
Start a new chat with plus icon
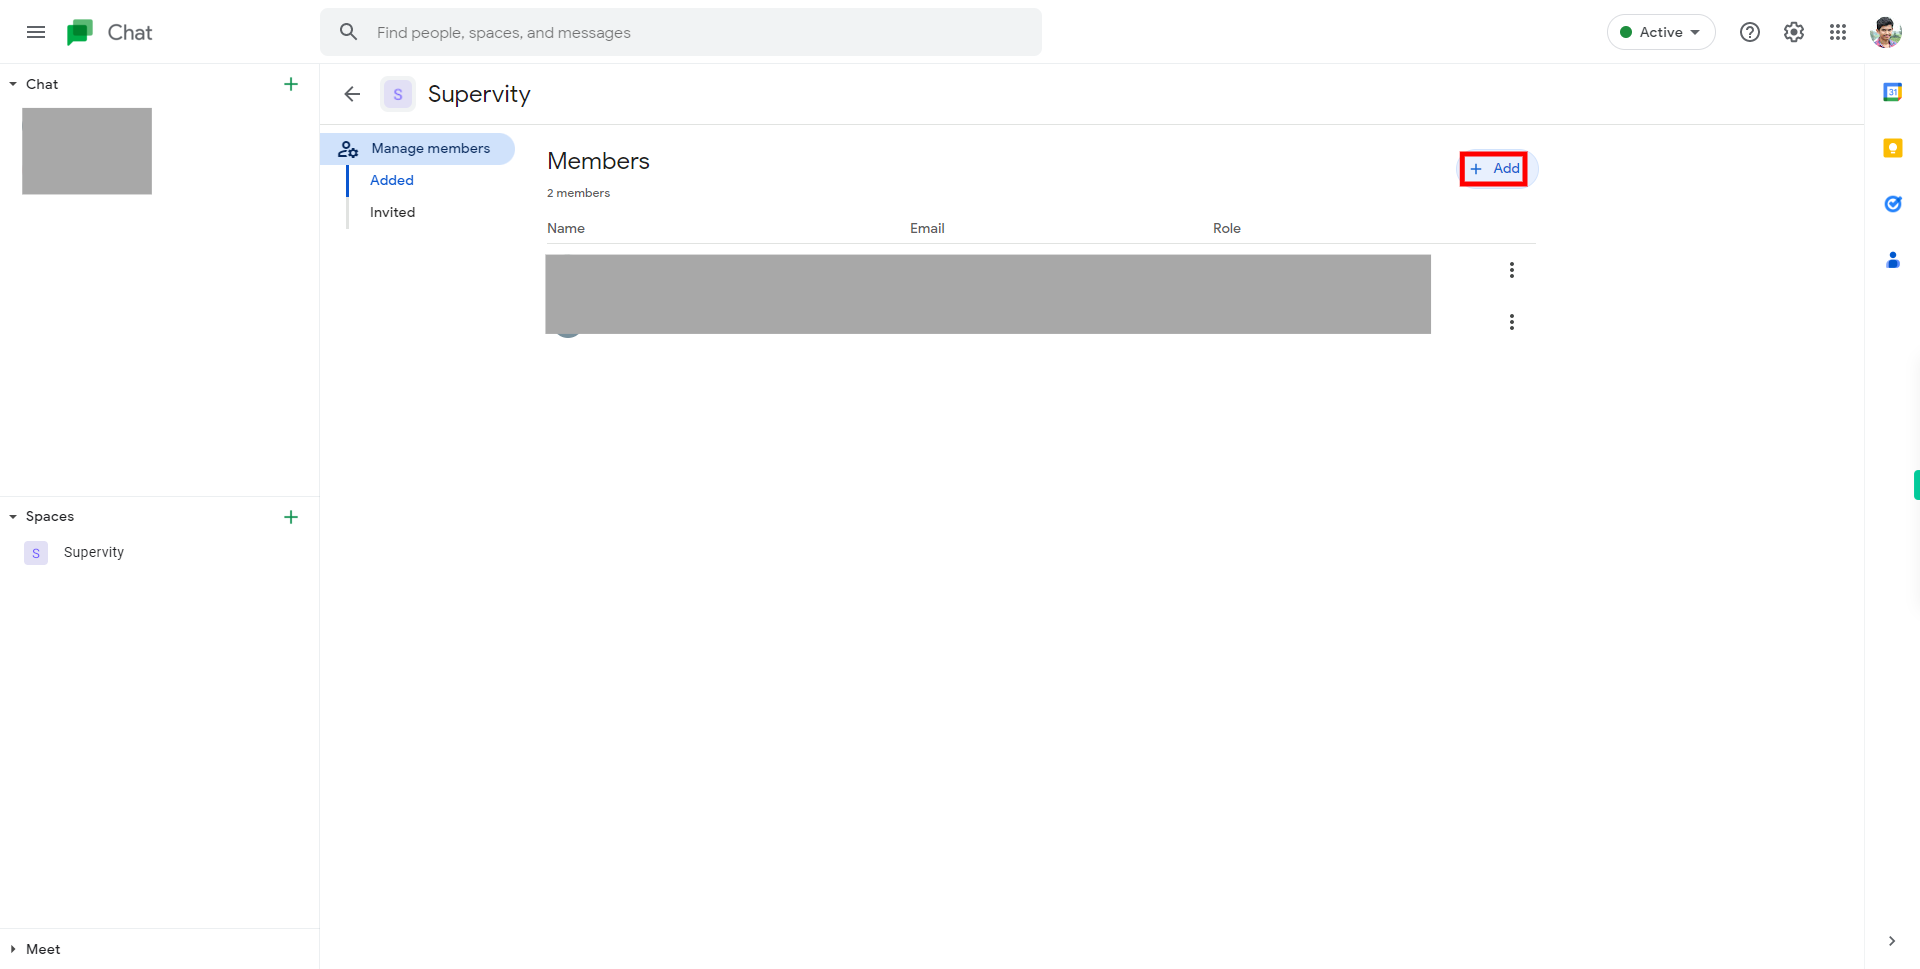pos(291,84)
